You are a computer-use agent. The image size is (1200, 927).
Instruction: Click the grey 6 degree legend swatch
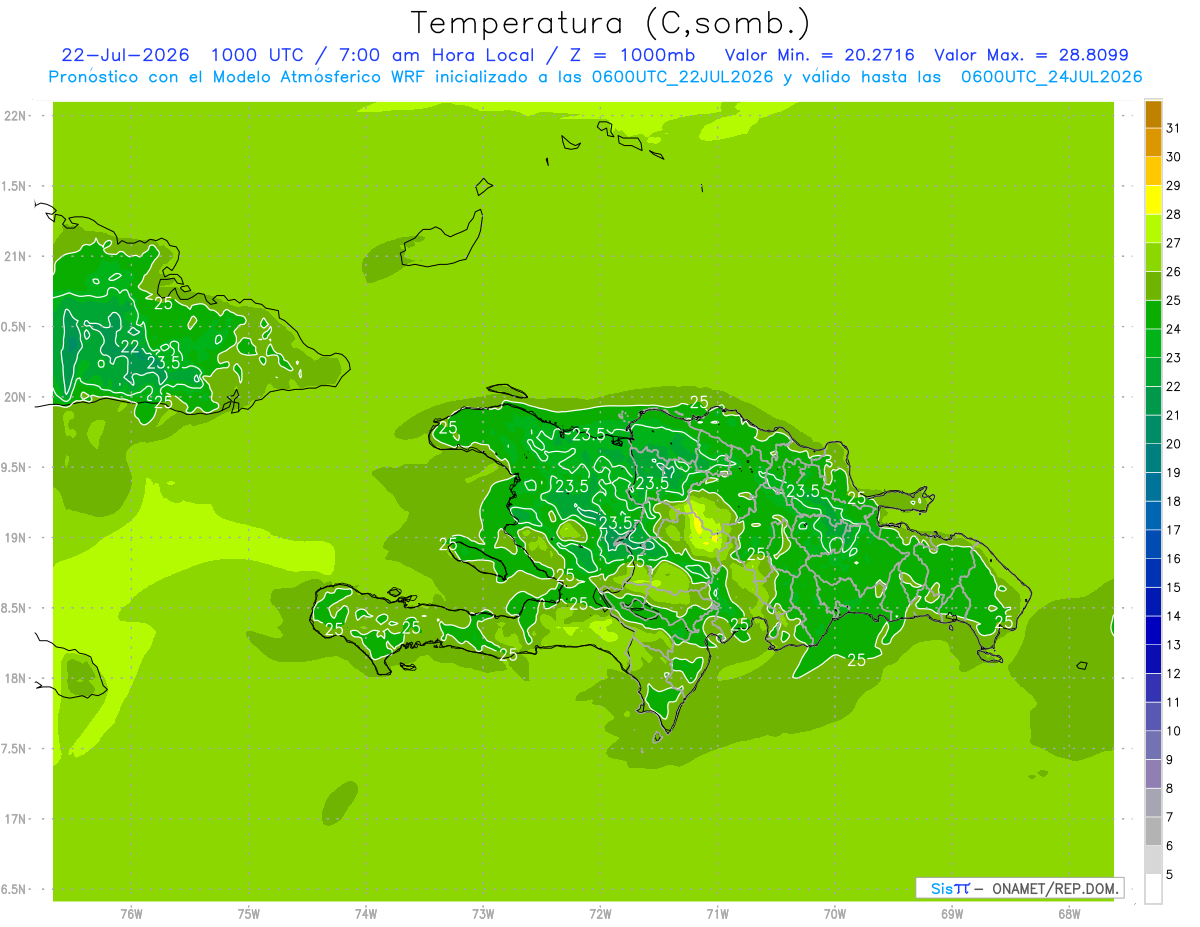[x=1153, y=831]
